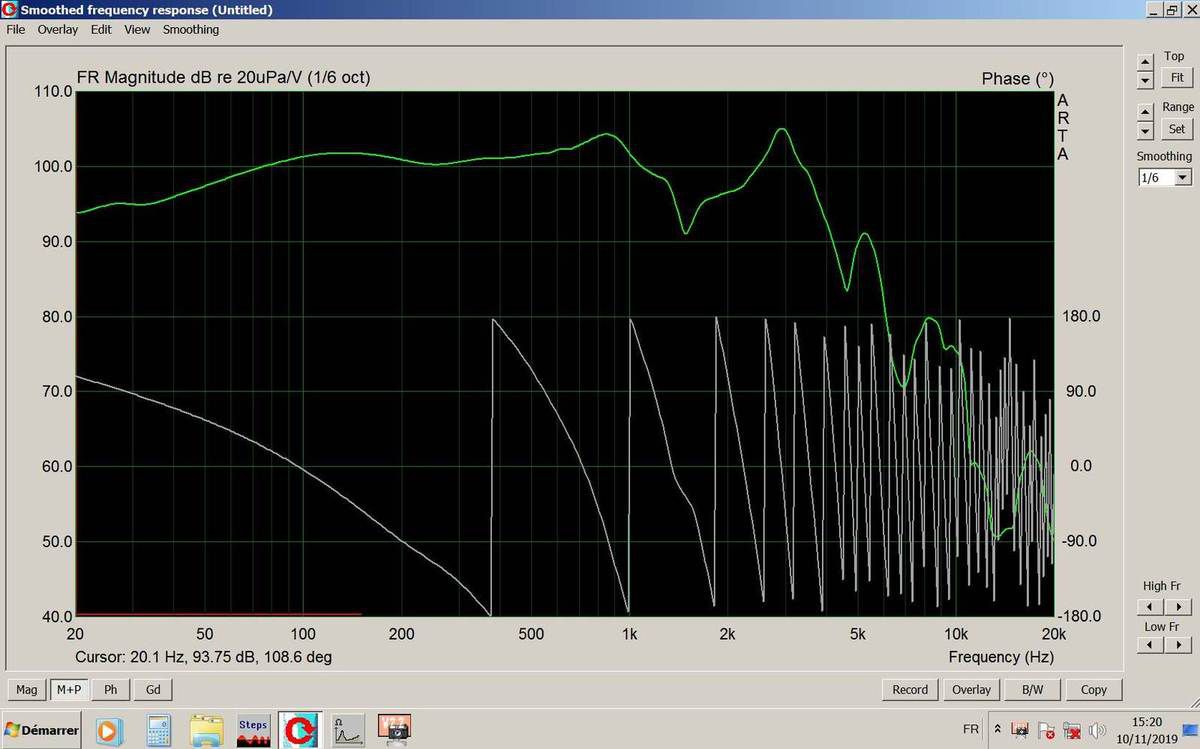The width and height of the screenshot is (1200, 749).
Task: Open the LIMP impedance curve taskbar icon
Action: point(348,730)
